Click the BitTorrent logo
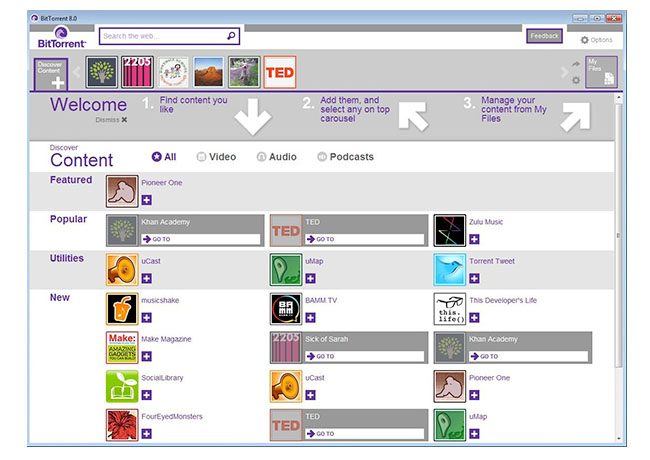This screenshot has height=460, width=650. (x=61, y=37)
